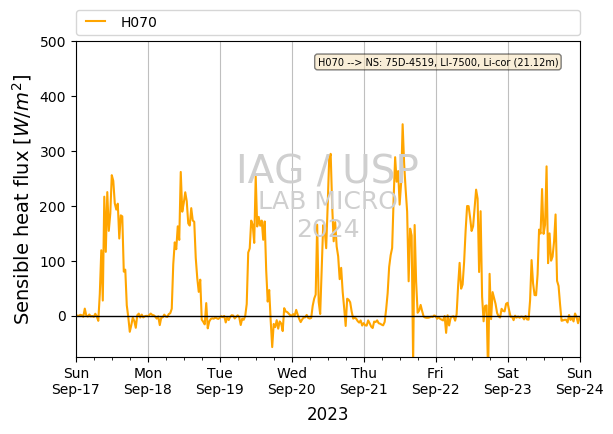Viewport: 613px width, 434px height.
Task: Click the H070 legend label
Action: tap(139, 22)
